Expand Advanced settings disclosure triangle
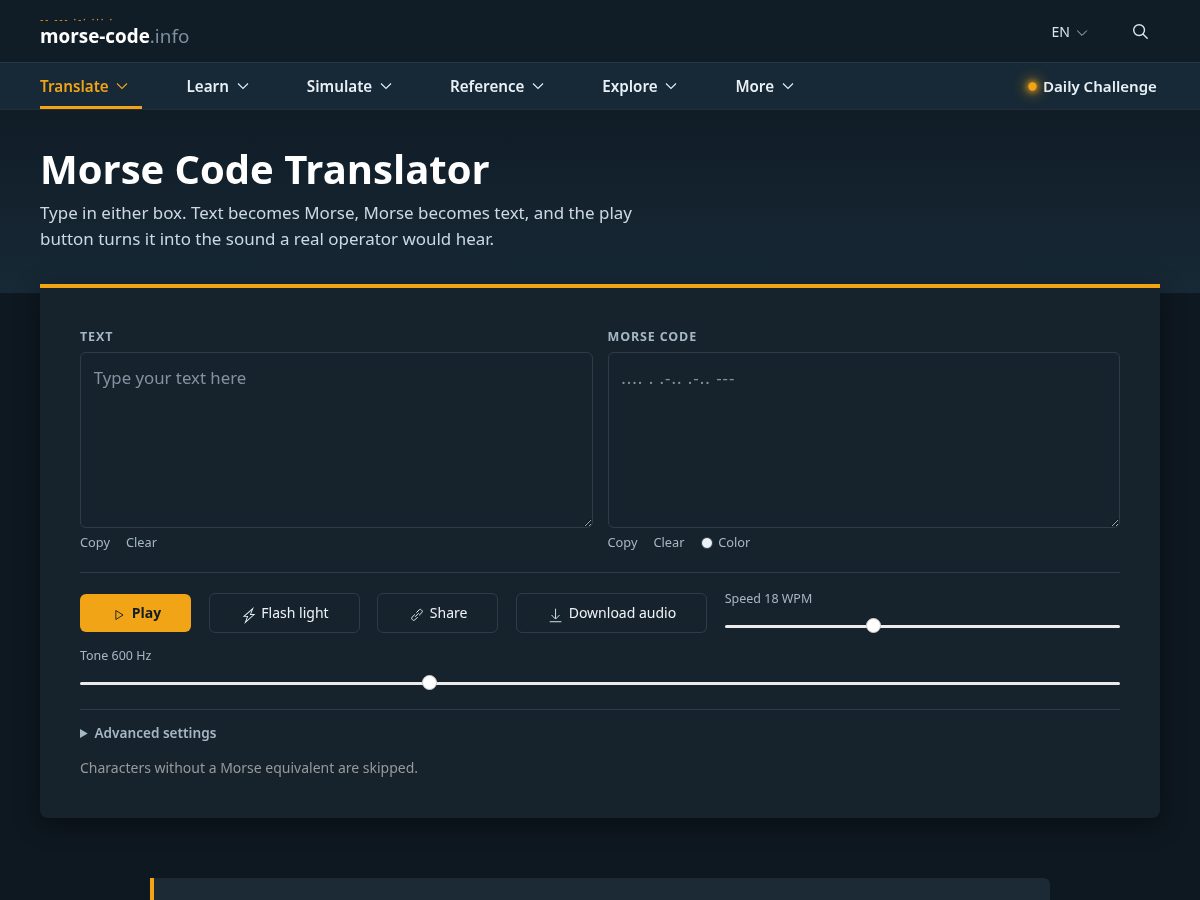Viewport: 1200px width, 900px height. [x=84, y=733]
